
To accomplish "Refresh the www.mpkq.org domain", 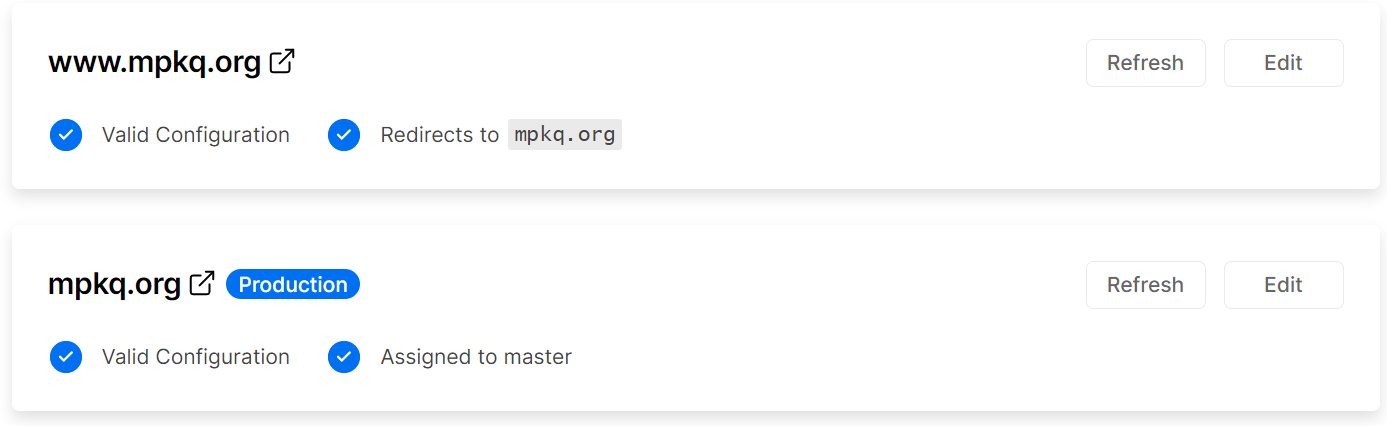I will pyautogui.click(x=1145, y=63).
